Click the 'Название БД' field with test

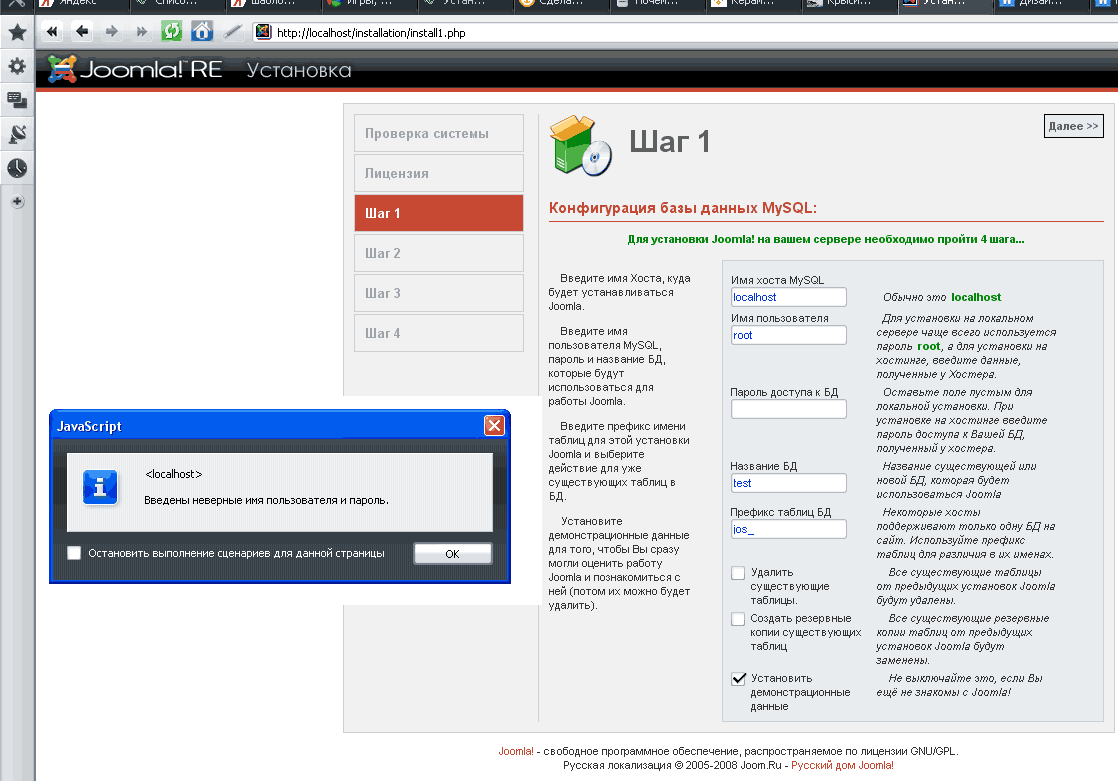[789, 483]
